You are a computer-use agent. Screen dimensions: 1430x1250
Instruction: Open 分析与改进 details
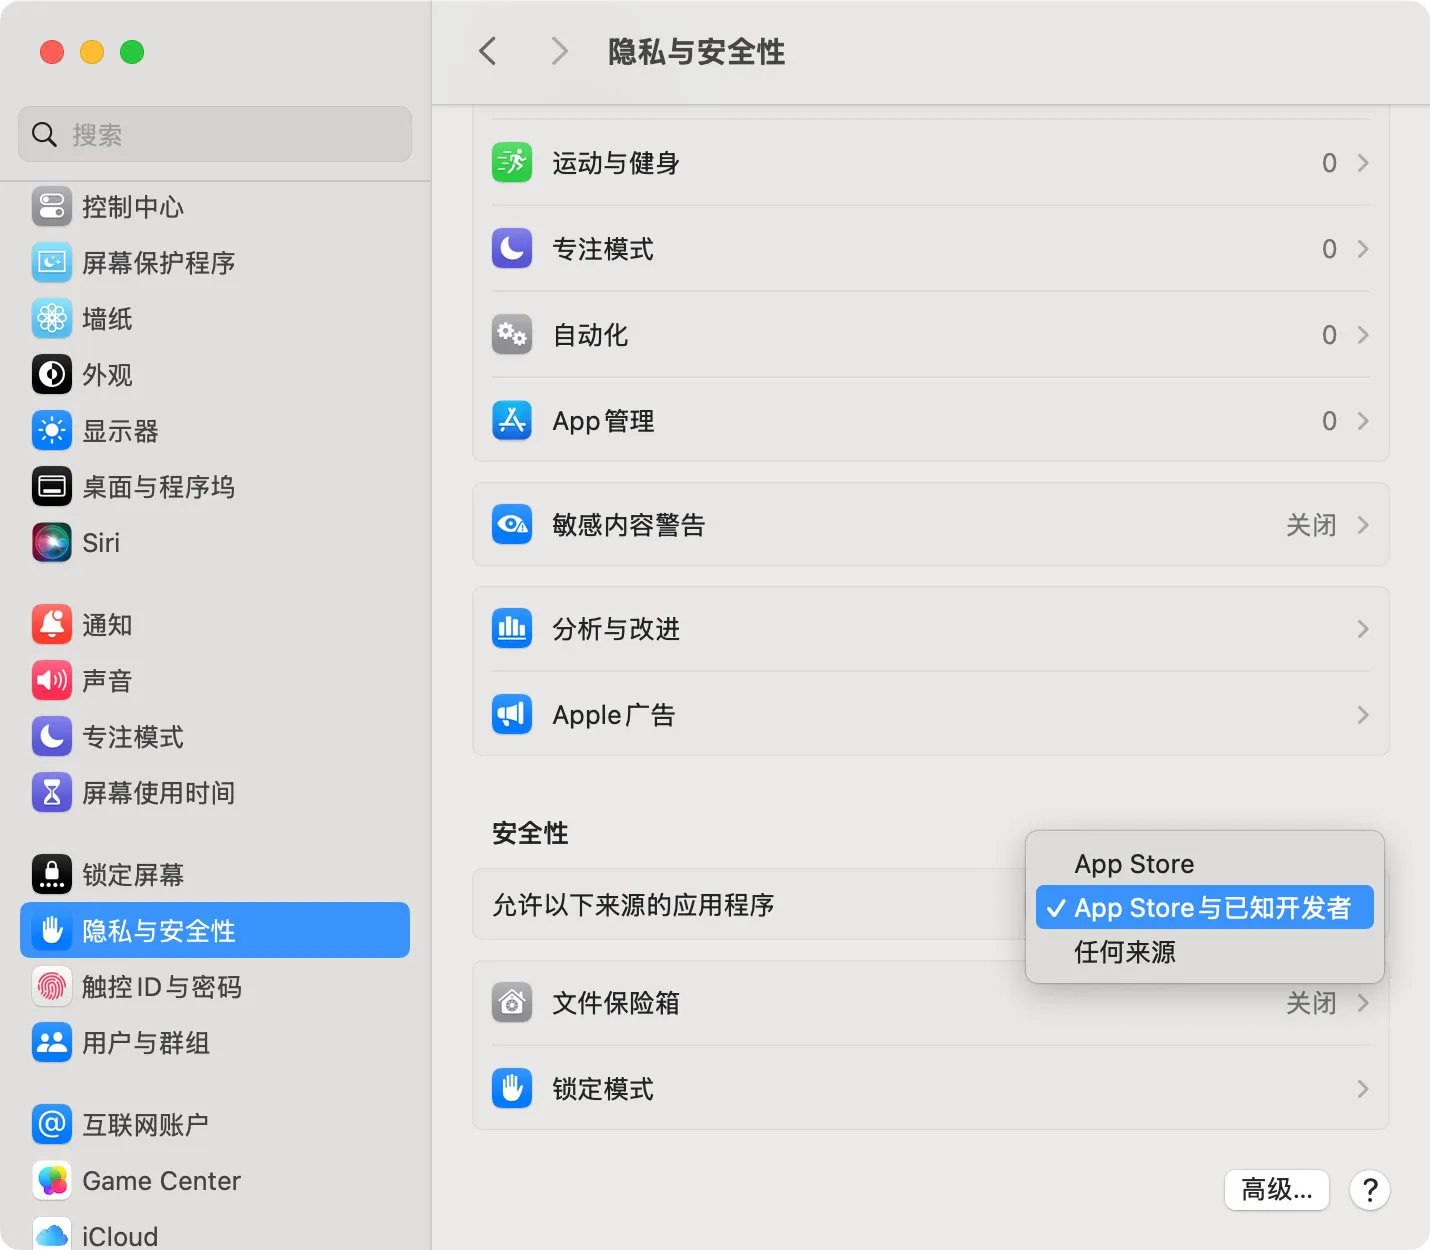point(1362,629)
